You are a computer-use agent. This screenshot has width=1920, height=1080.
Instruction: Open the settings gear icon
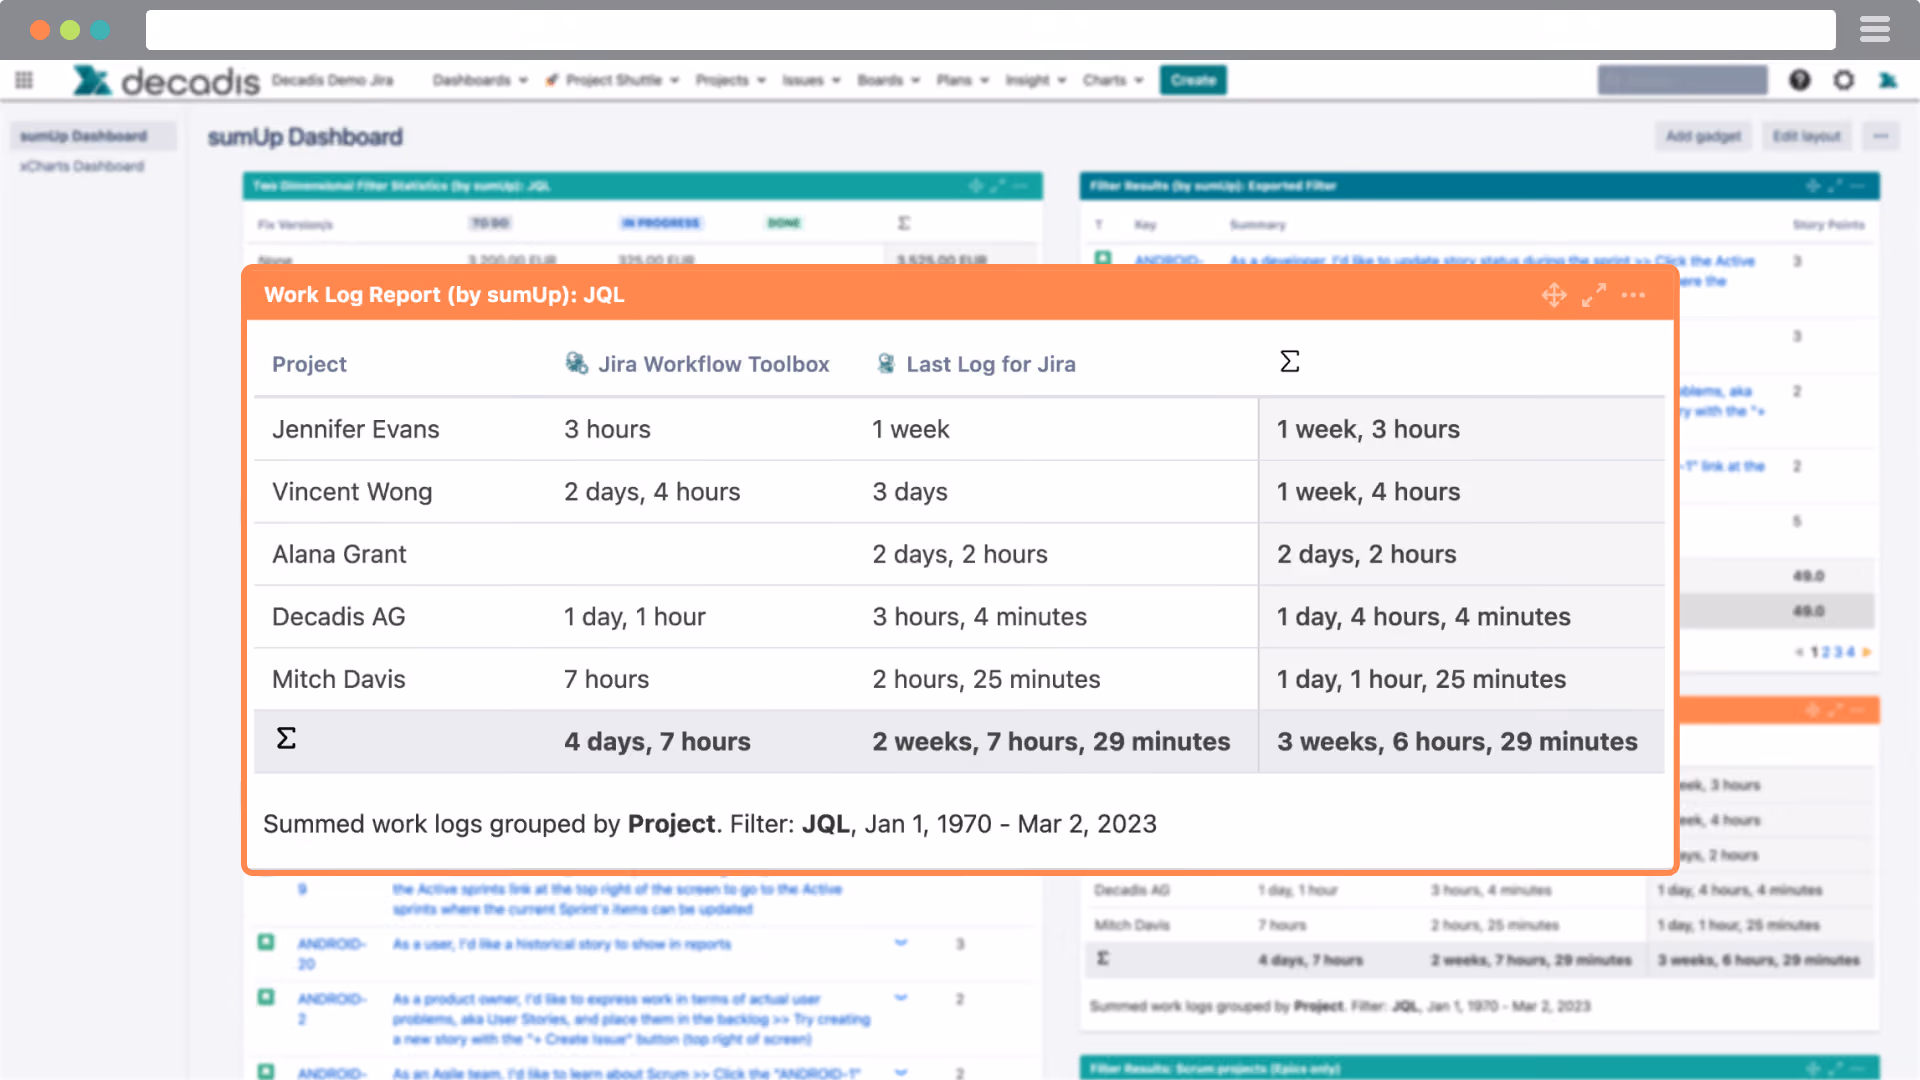tap(1844, 80)
